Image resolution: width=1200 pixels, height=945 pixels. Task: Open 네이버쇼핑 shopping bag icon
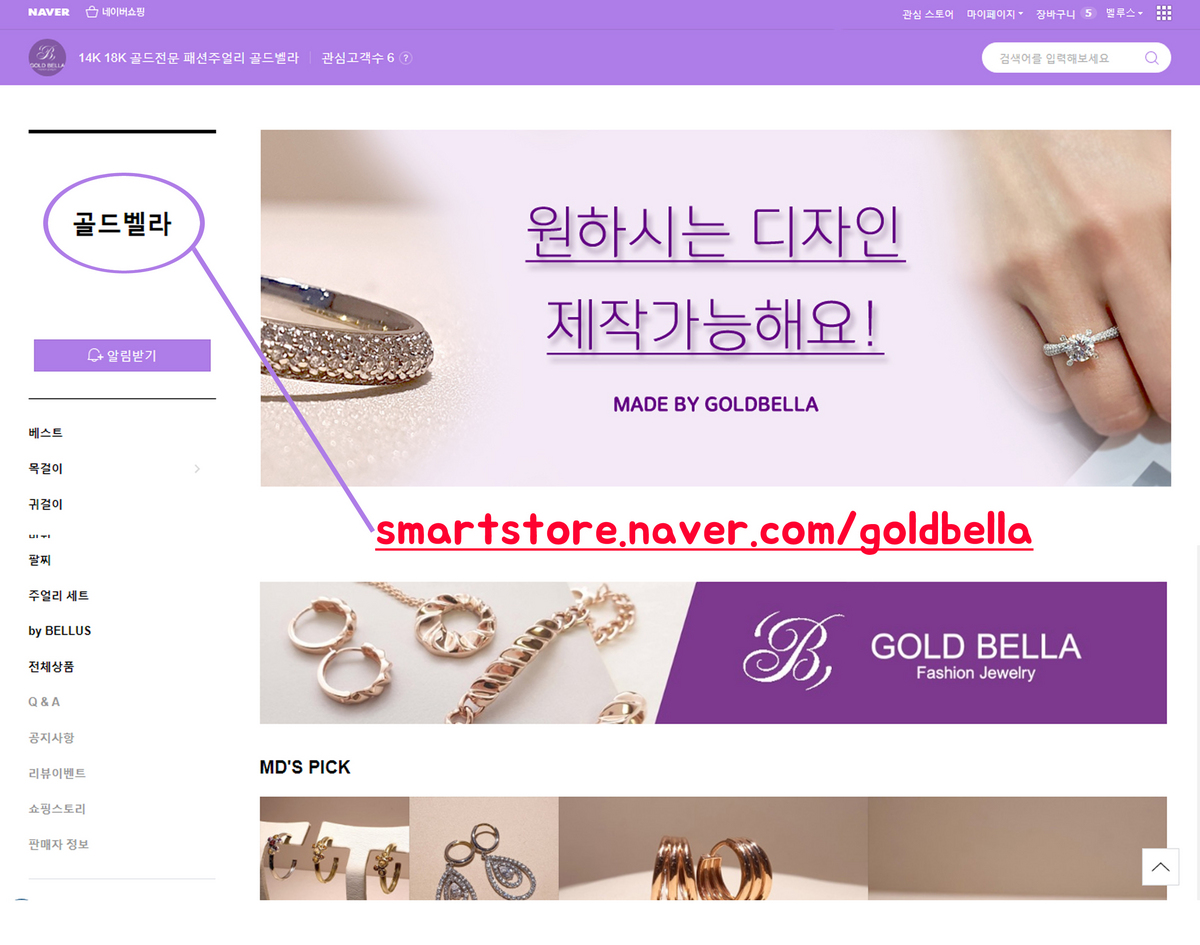(92, 12)
